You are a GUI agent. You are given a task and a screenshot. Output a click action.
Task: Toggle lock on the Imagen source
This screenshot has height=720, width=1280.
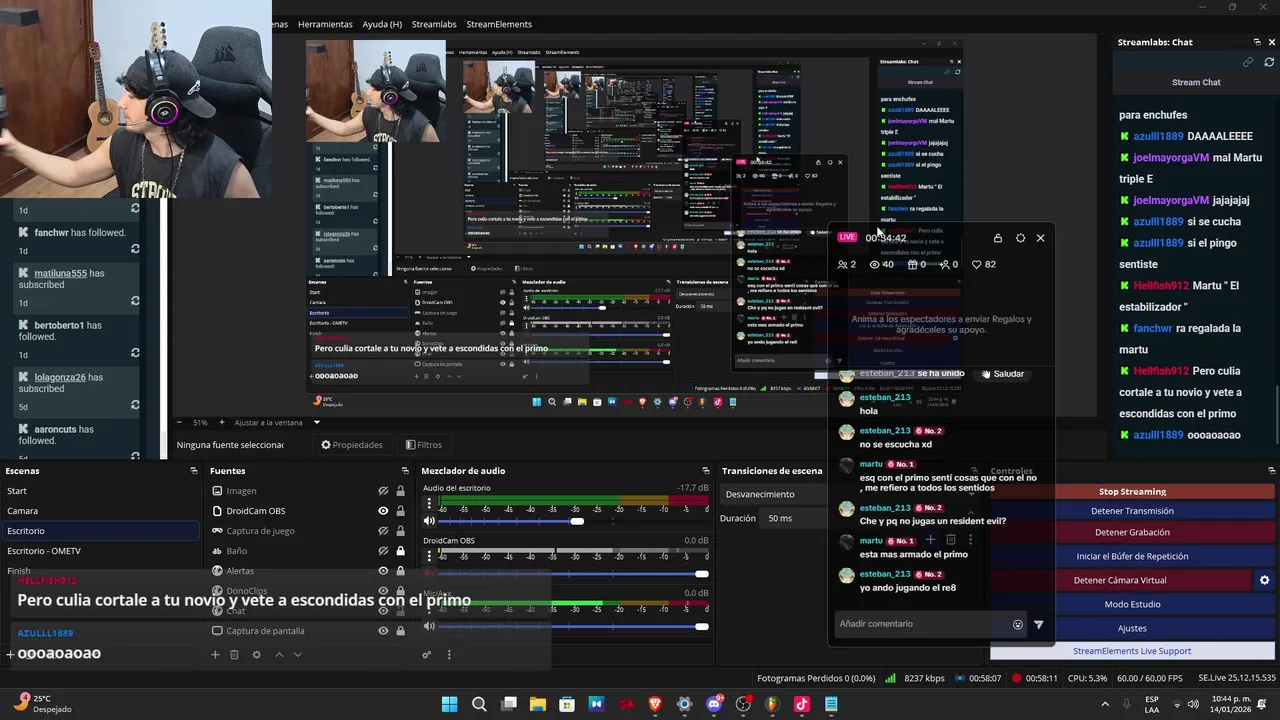(x=401, y=491)
